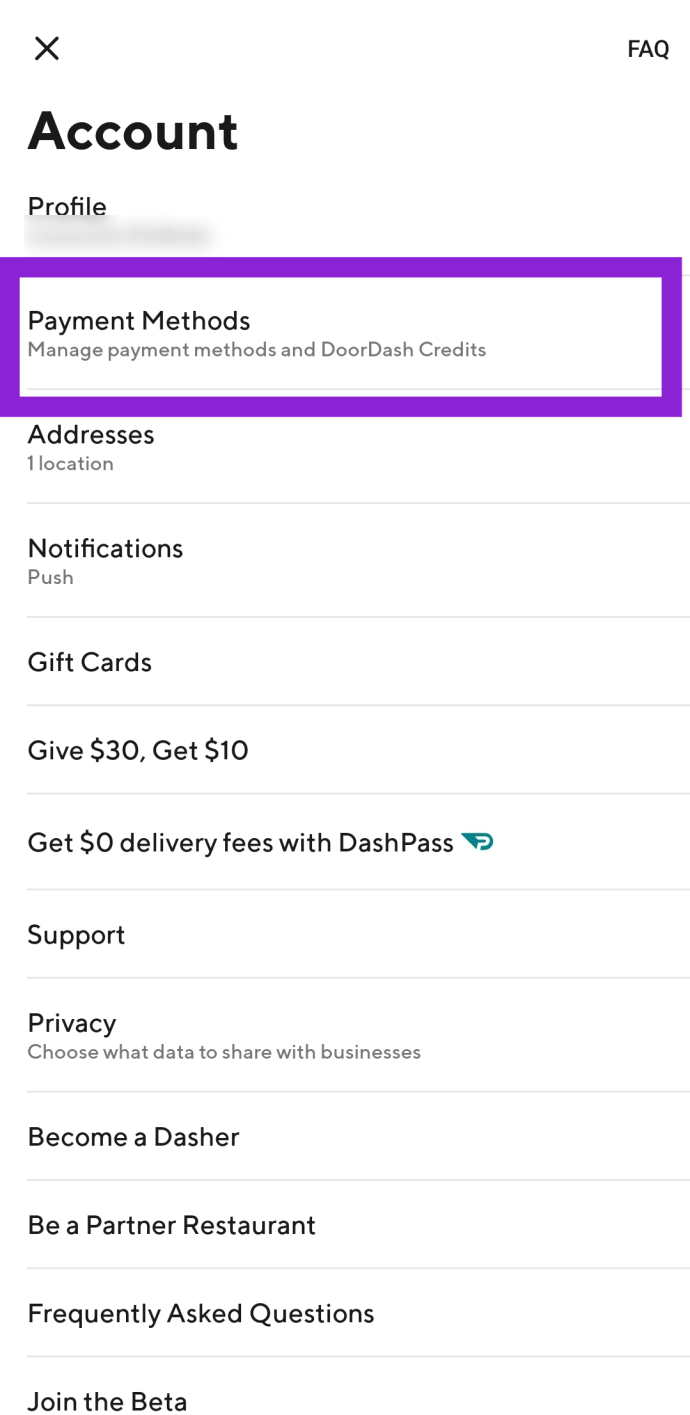690x1415 pixels.
Task: Close the Account screen with X icon
Action: pos(47,48)
